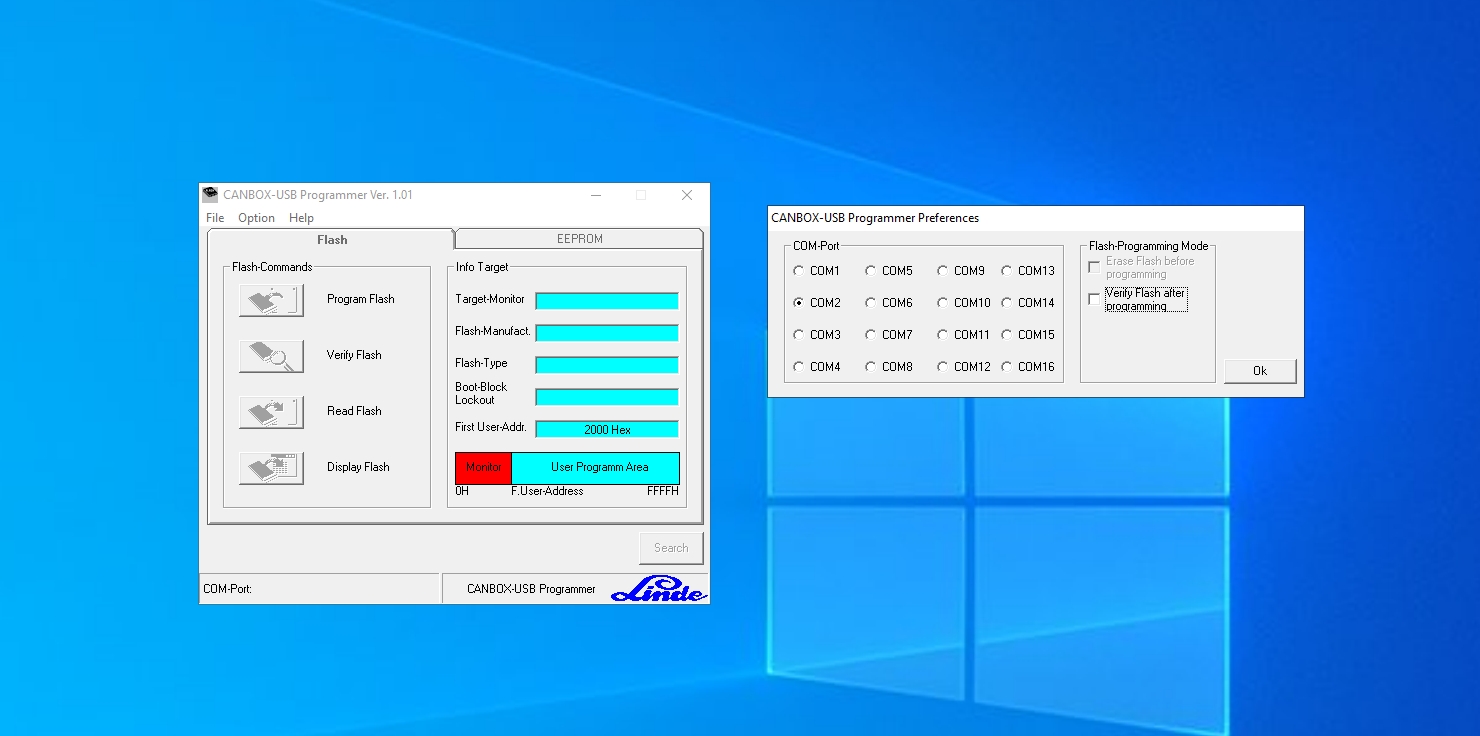Click the Read Flash icon
Screen dimensions: 1480x736
click(x=270, y=411)
